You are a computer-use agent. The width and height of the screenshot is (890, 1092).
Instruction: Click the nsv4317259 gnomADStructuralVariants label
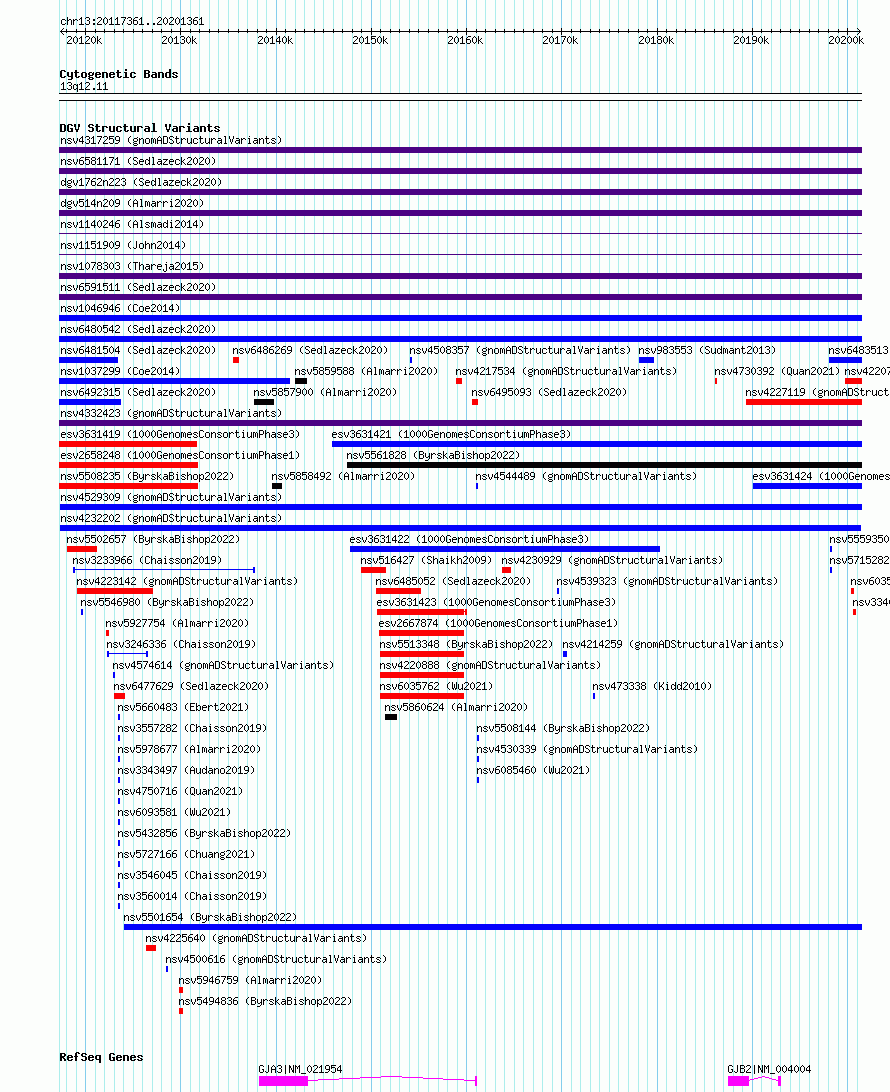171,140
